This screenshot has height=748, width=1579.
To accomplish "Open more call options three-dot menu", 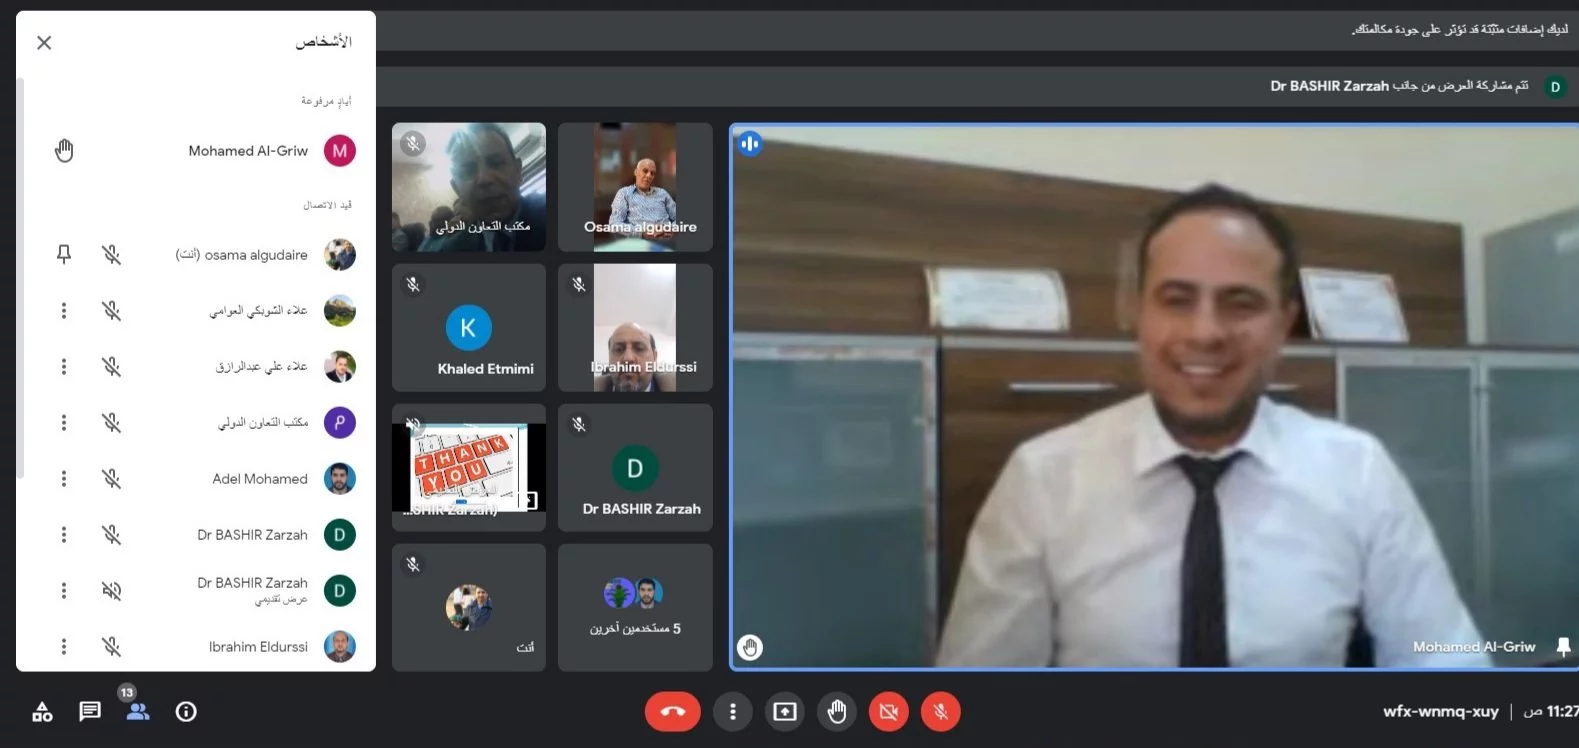I will click(x=733, y=711).
